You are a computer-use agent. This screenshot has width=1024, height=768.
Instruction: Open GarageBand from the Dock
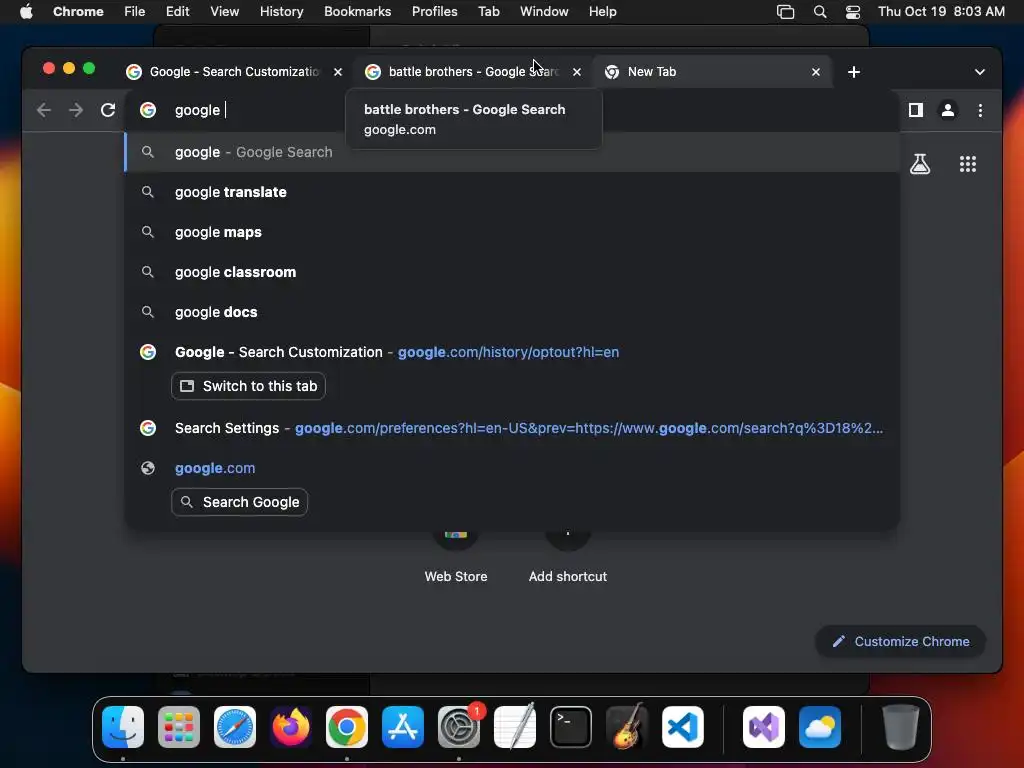coord(627,727)
